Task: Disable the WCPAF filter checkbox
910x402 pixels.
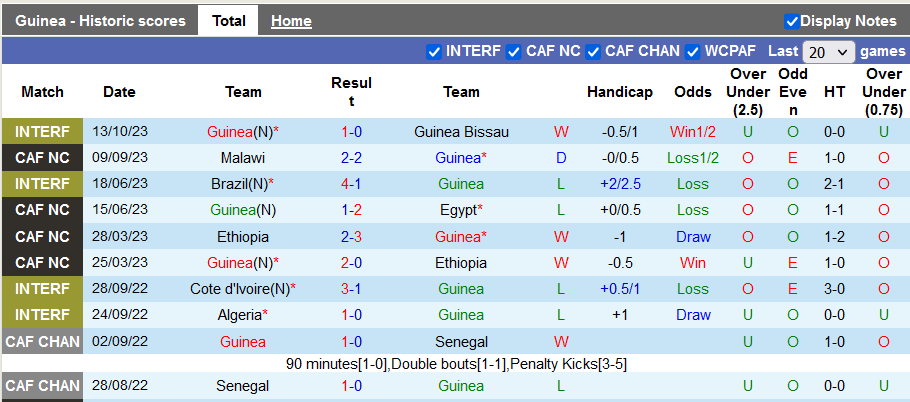Action: (692, 51)
